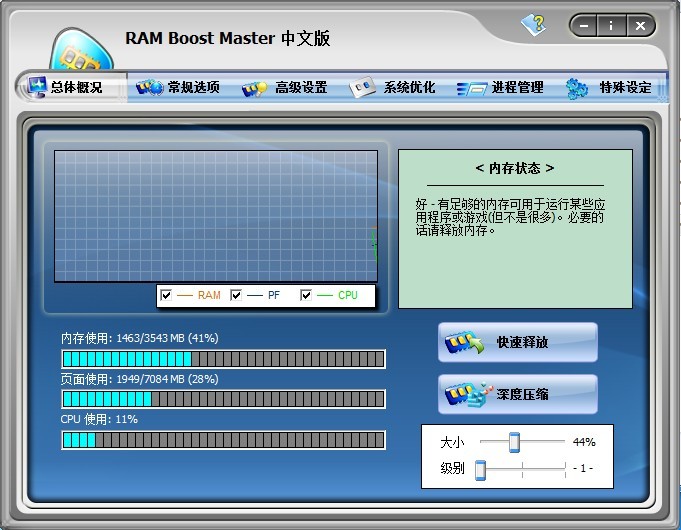Click the 总体概况 tab monitor icon
This screenshot has width=681, height=530.
coord(37,87)
